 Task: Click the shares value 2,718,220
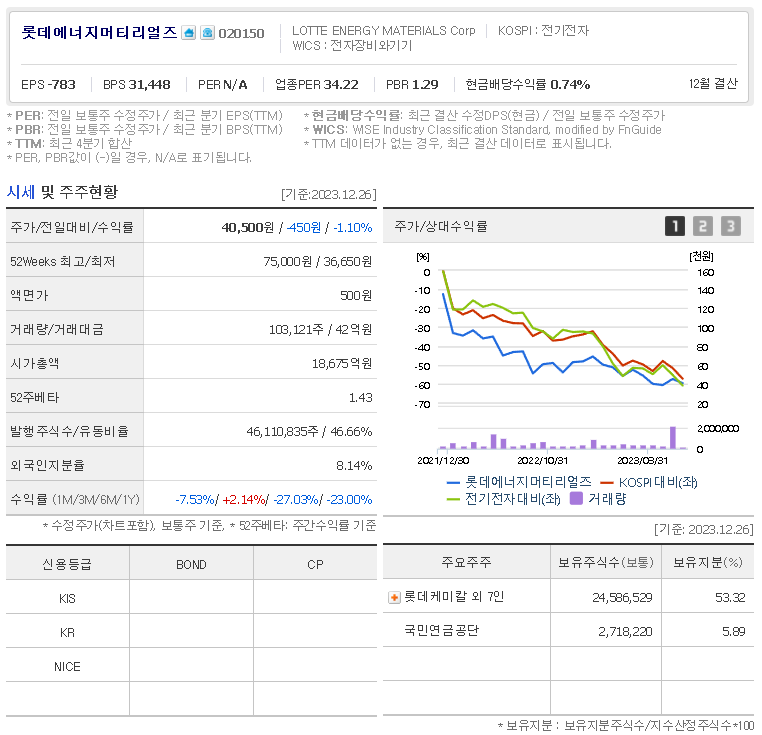pos(625,631)
